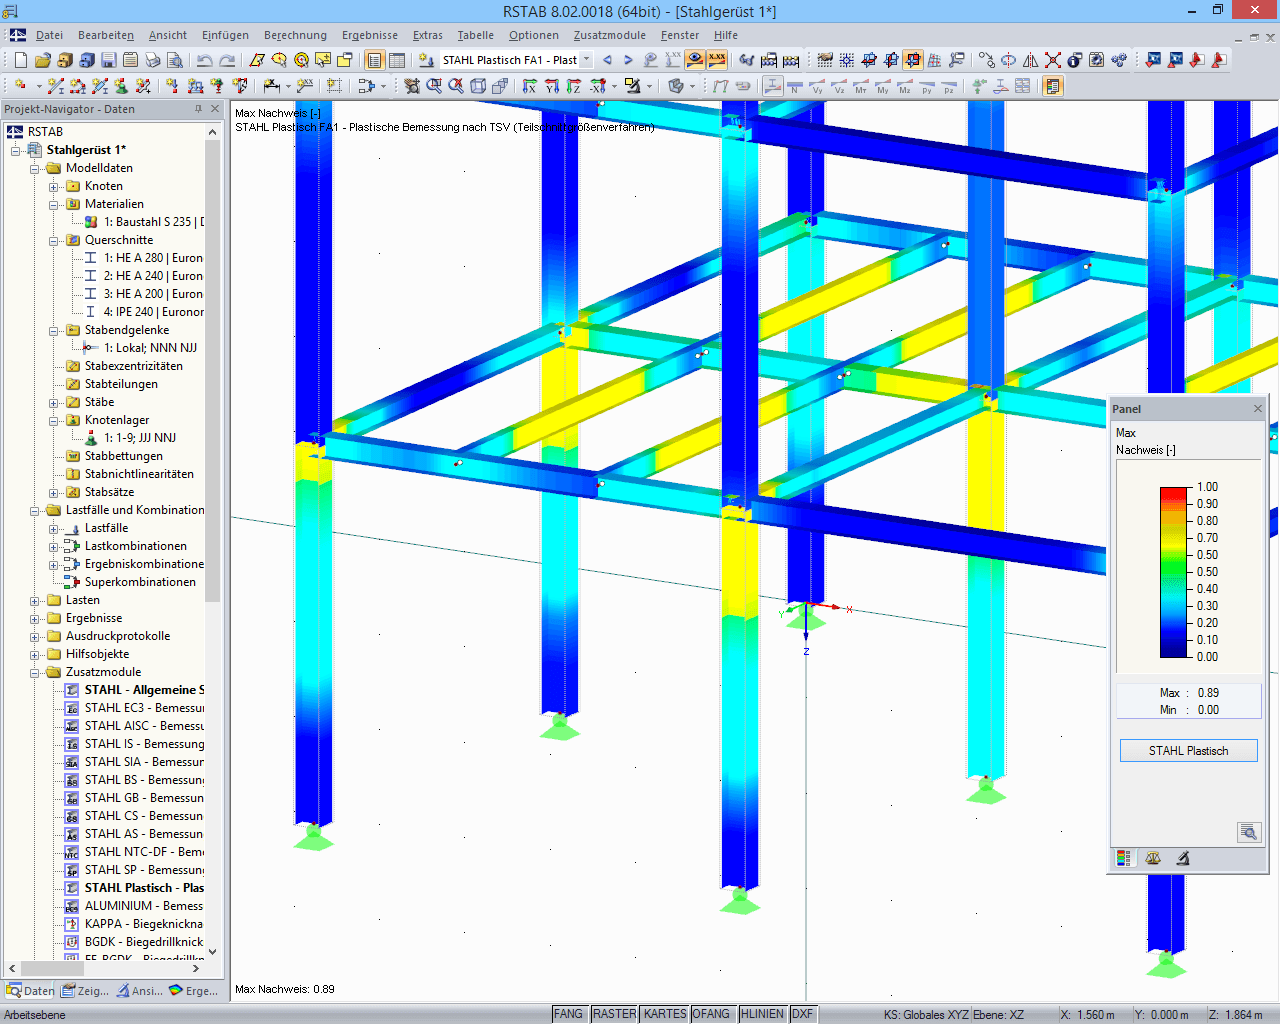This screenshot has height=1024, width=1280.
Task: Open a model using the Open folder icon
Action: 44,59
